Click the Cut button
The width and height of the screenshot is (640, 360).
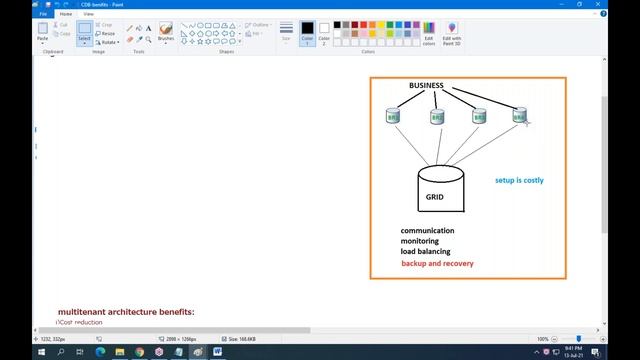click(60, 25)
